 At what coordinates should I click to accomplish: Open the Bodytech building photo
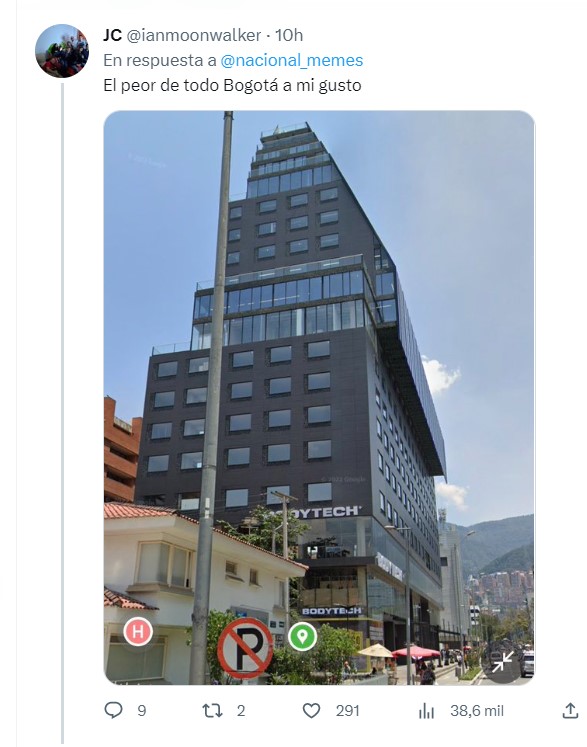[319, 398]
